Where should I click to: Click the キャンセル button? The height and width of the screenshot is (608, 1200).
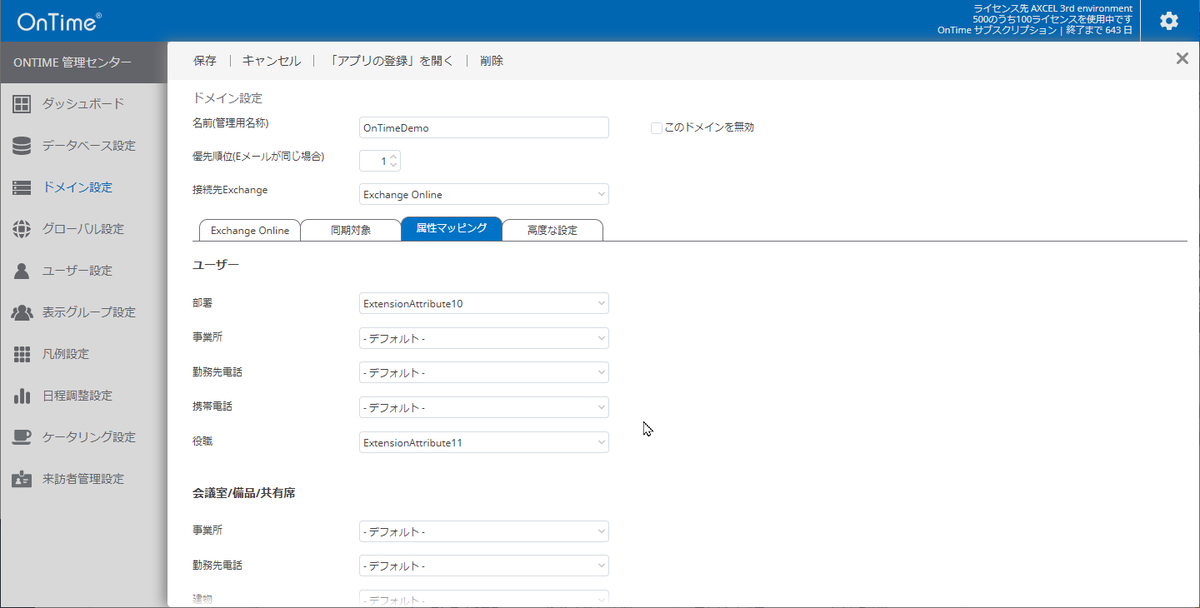point(271,61)
